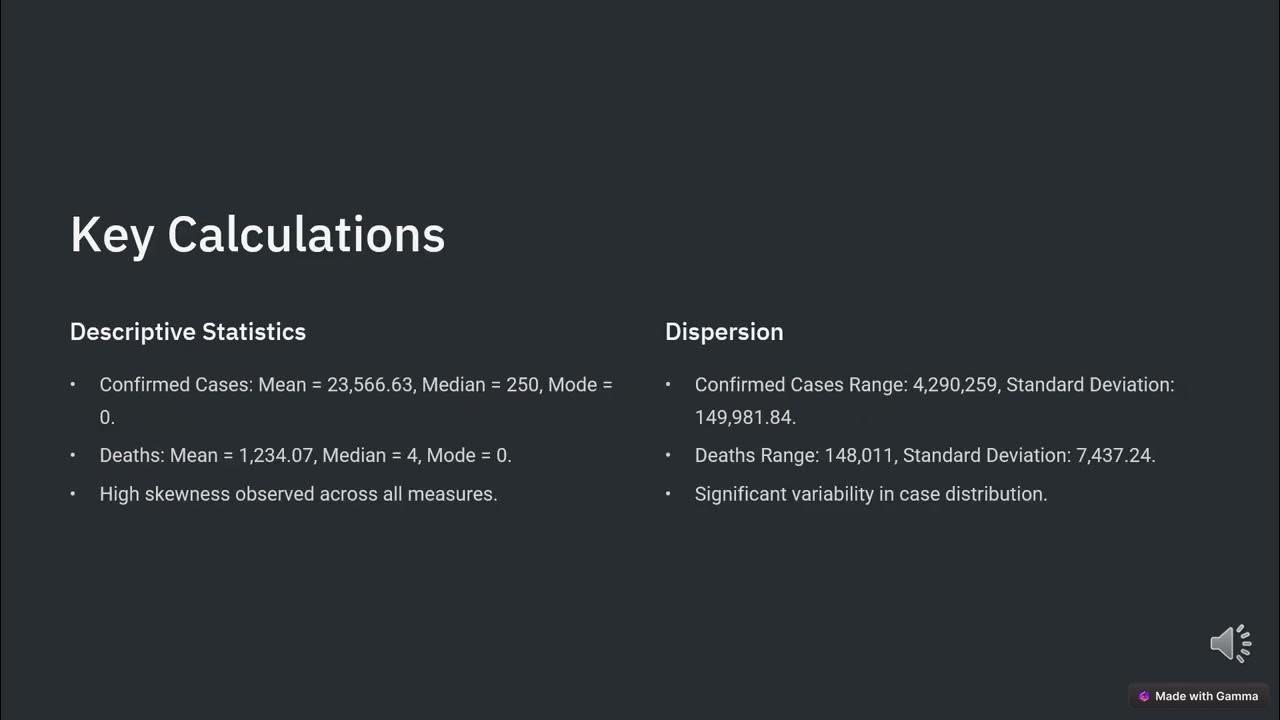
Task: Click the Gamma logo in the badge
Action: point(1144,696)
